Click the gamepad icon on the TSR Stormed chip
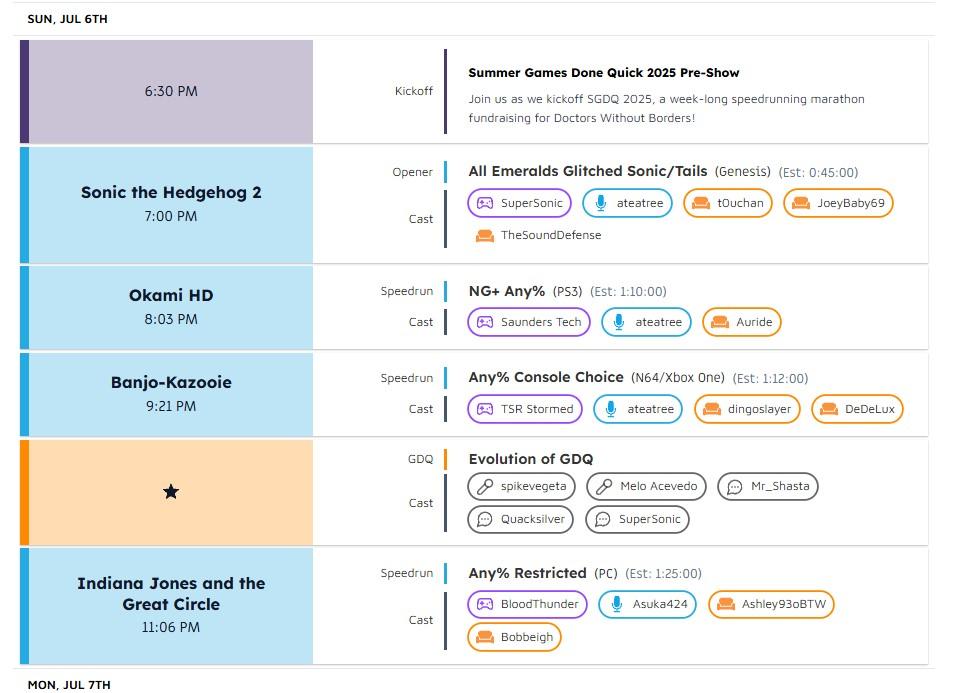 [x=485, y=409]
